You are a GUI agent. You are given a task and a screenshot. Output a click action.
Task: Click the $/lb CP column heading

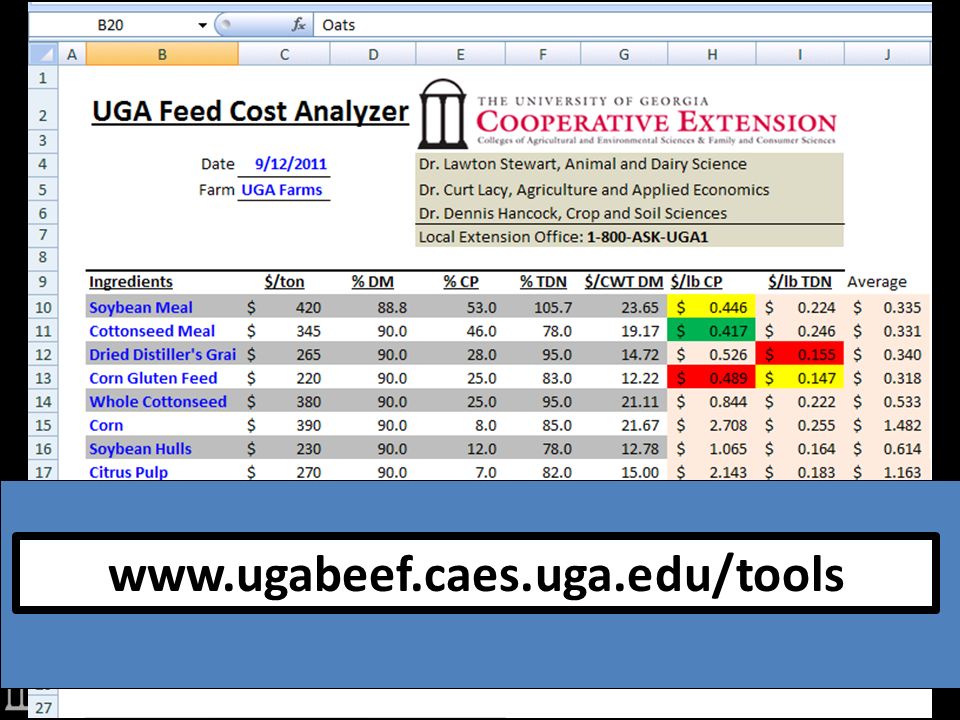coord(696,282)
